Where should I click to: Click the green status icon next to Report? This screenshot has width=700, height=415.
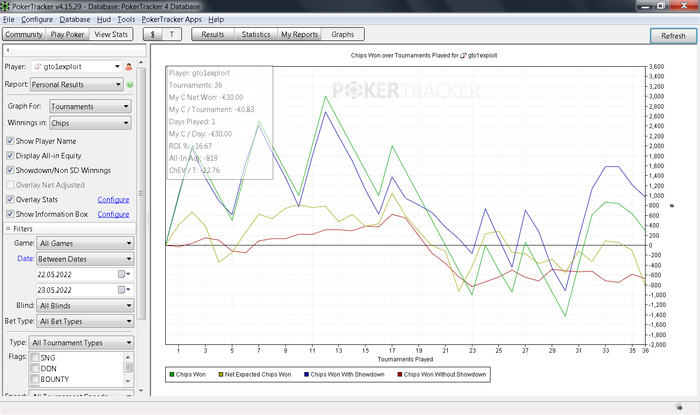click(130, 84)
